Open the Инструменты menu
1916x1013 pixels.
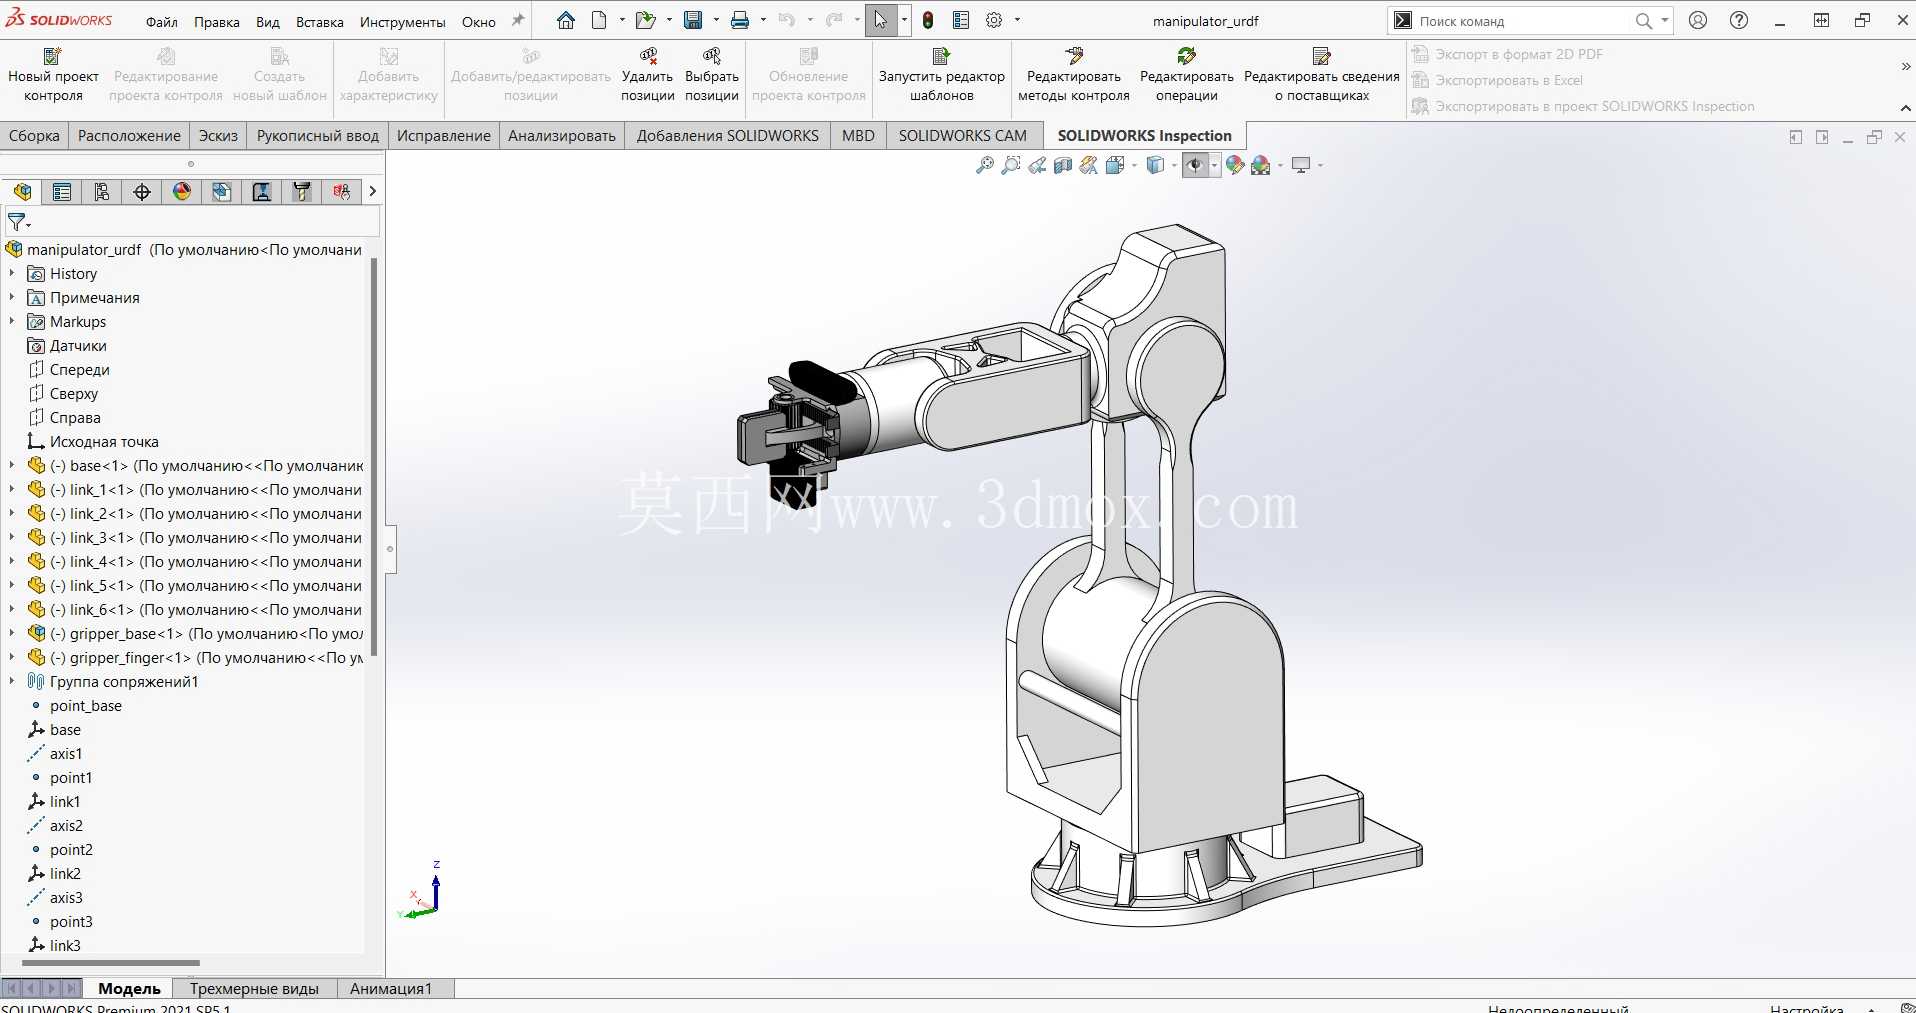(403, 21)
